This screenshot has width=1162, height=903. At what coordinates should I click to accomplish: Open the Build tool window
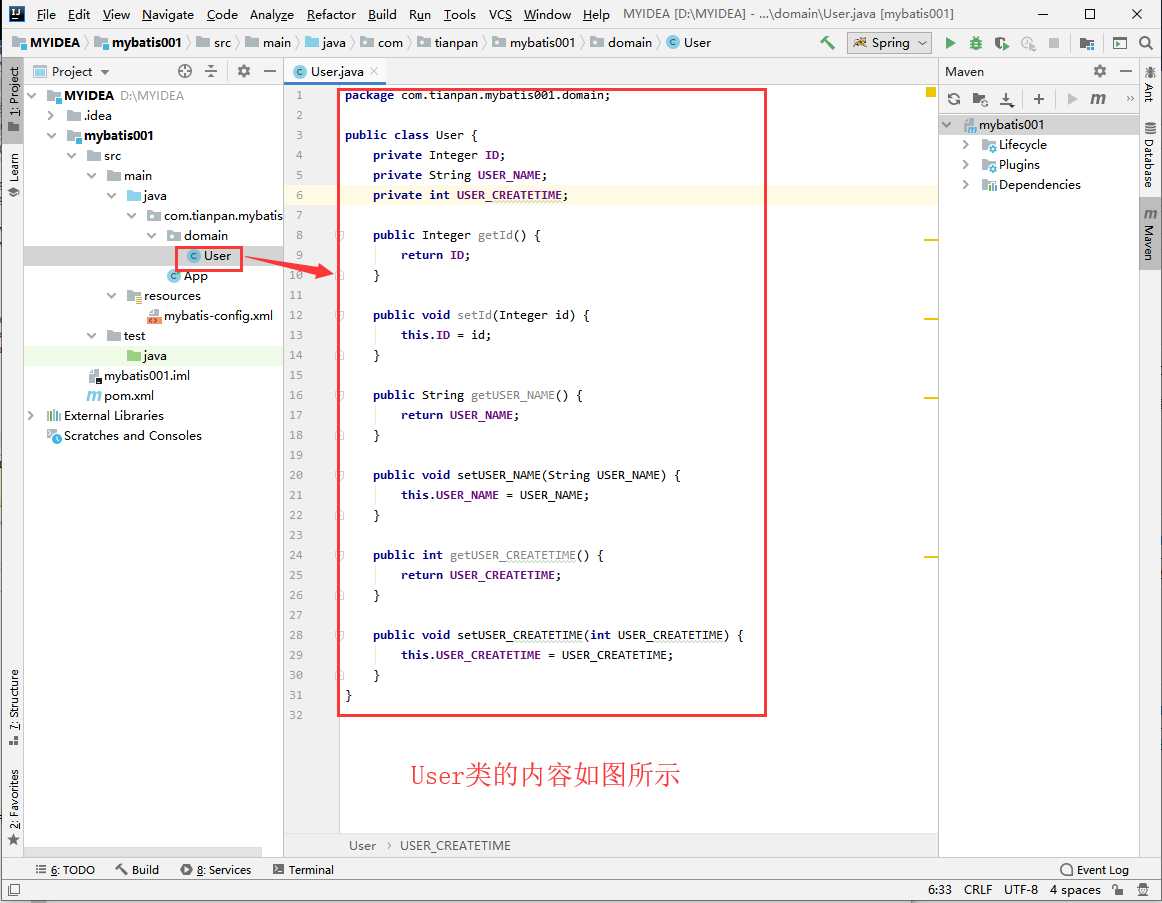point(136,870)
